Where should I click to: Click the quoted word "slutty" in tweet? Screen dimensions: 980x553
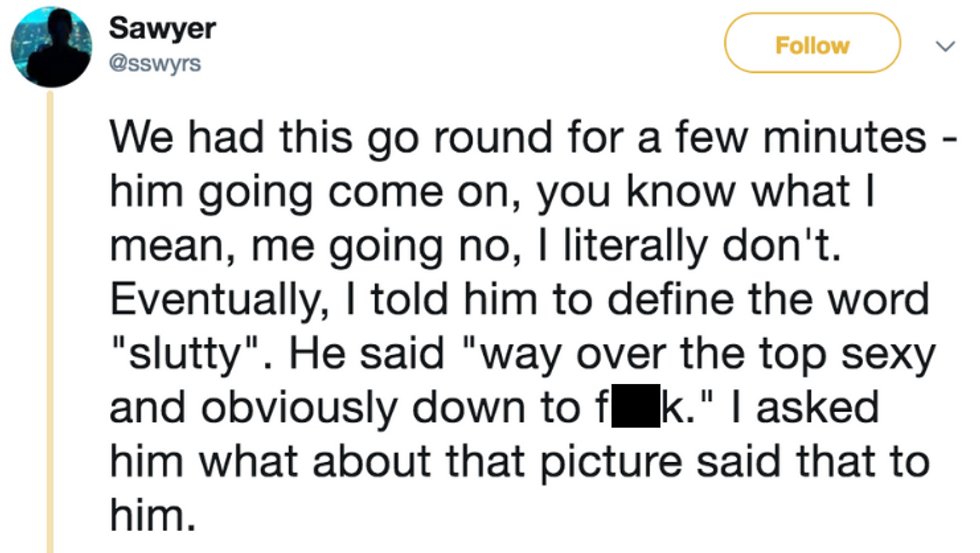point(187,354)
